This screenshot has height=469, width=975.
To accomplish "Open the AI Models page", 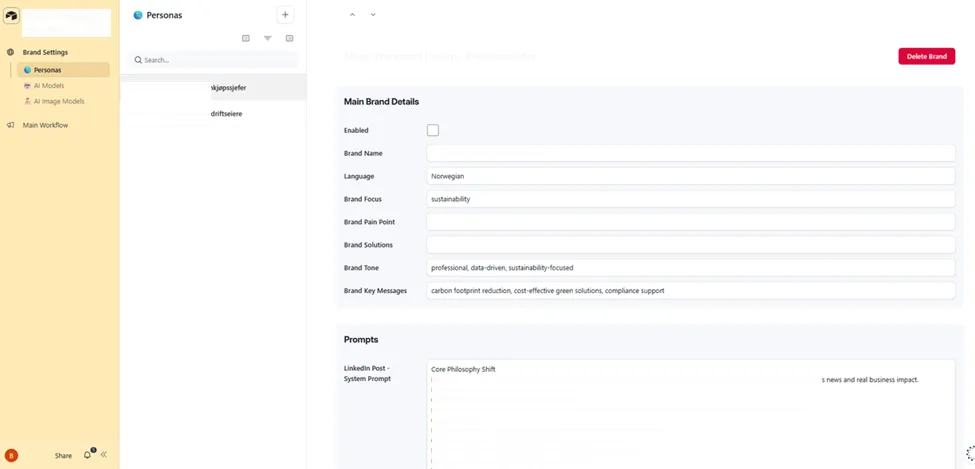I will (49, 86).
